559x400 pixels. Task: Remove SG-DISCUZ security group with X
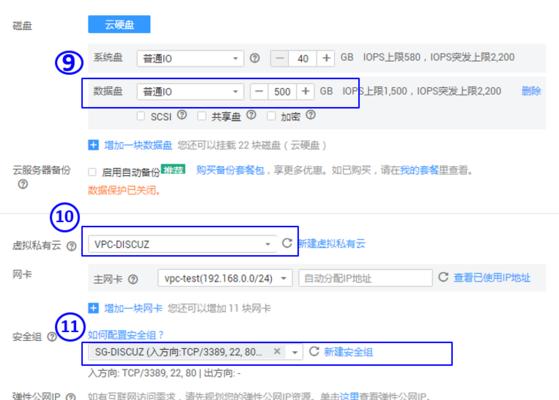click(277, 352)
